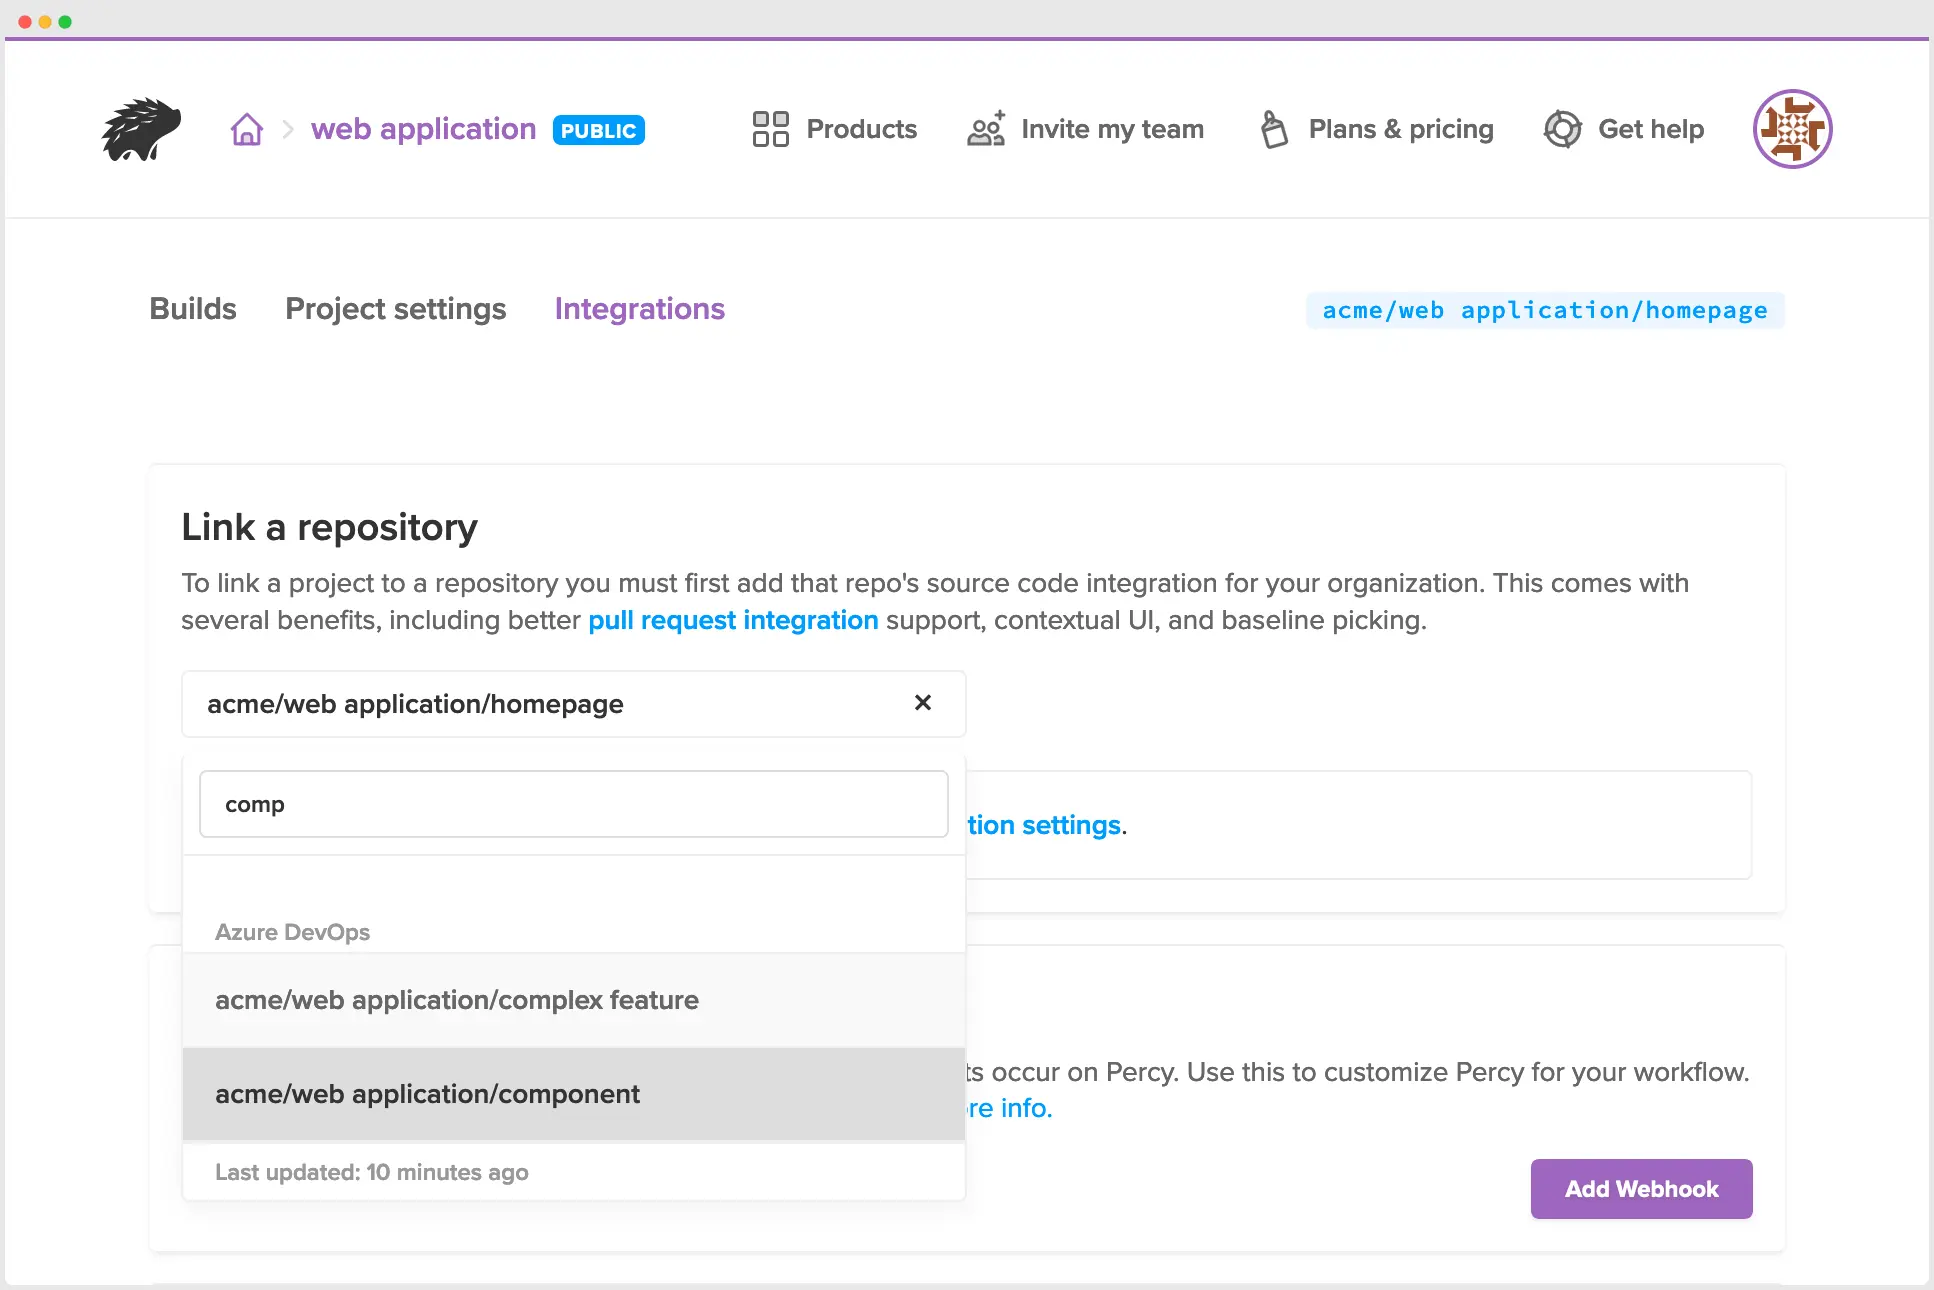
Task: Follow the pull request integration link
Action: (x=733, y=620)
